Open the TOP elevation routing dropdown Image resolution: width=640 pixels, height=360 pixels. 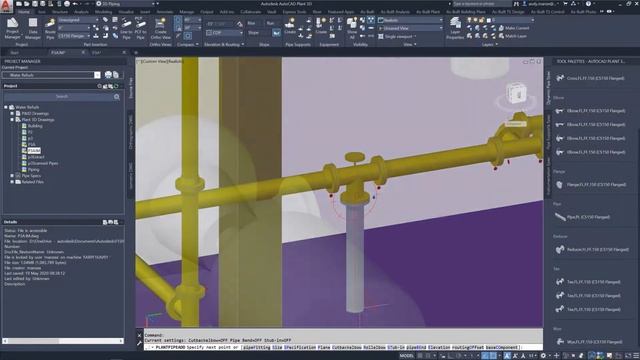224,33
